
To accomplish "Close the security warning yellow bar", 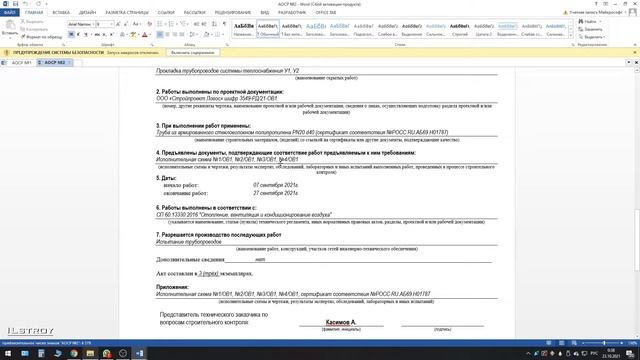I will 635,53.
